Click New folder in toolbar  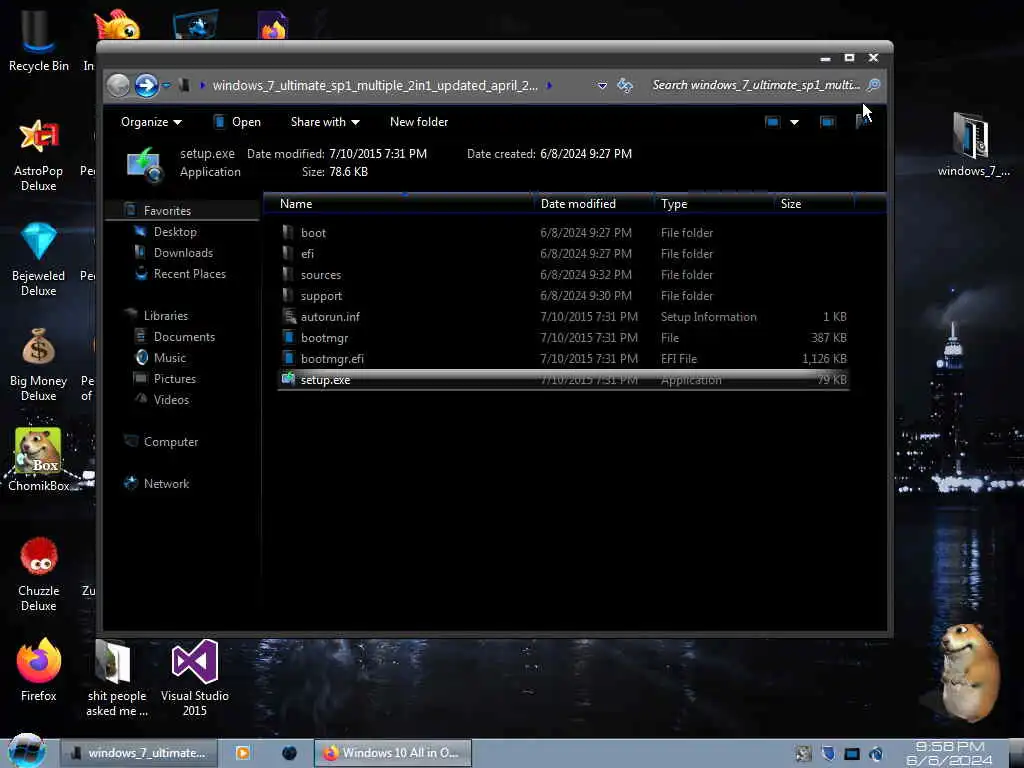pos(419,122)
